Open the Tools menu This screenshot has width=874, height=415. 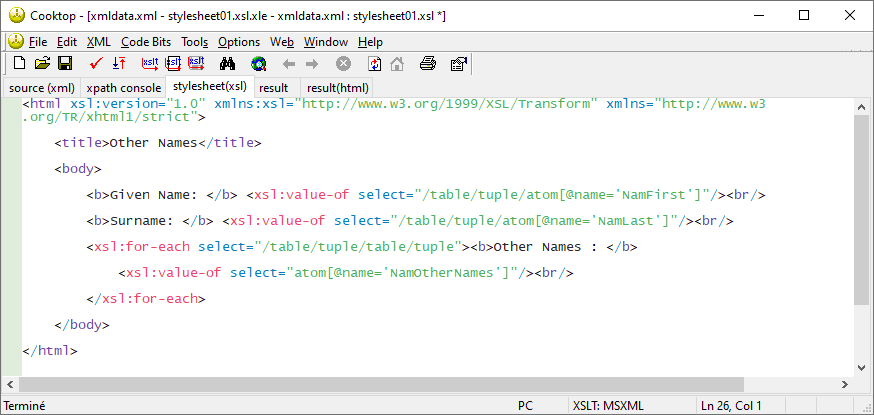tap(195, 42)
